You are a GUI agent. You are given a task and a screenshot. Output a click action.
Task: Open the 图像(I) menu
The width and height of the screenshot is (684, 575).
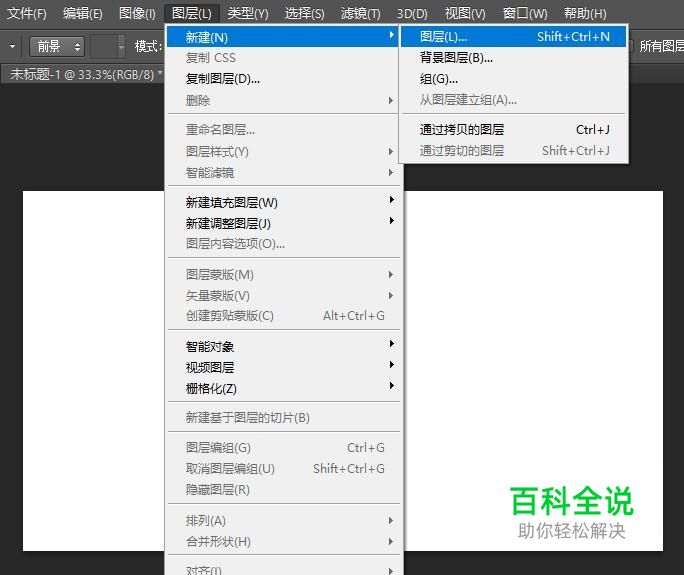(137, 14)
